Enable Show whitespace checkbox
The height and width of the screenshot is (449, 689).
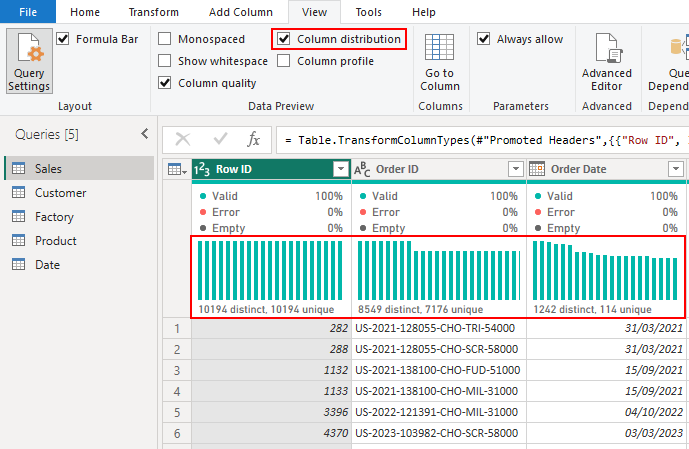[164, 61]
